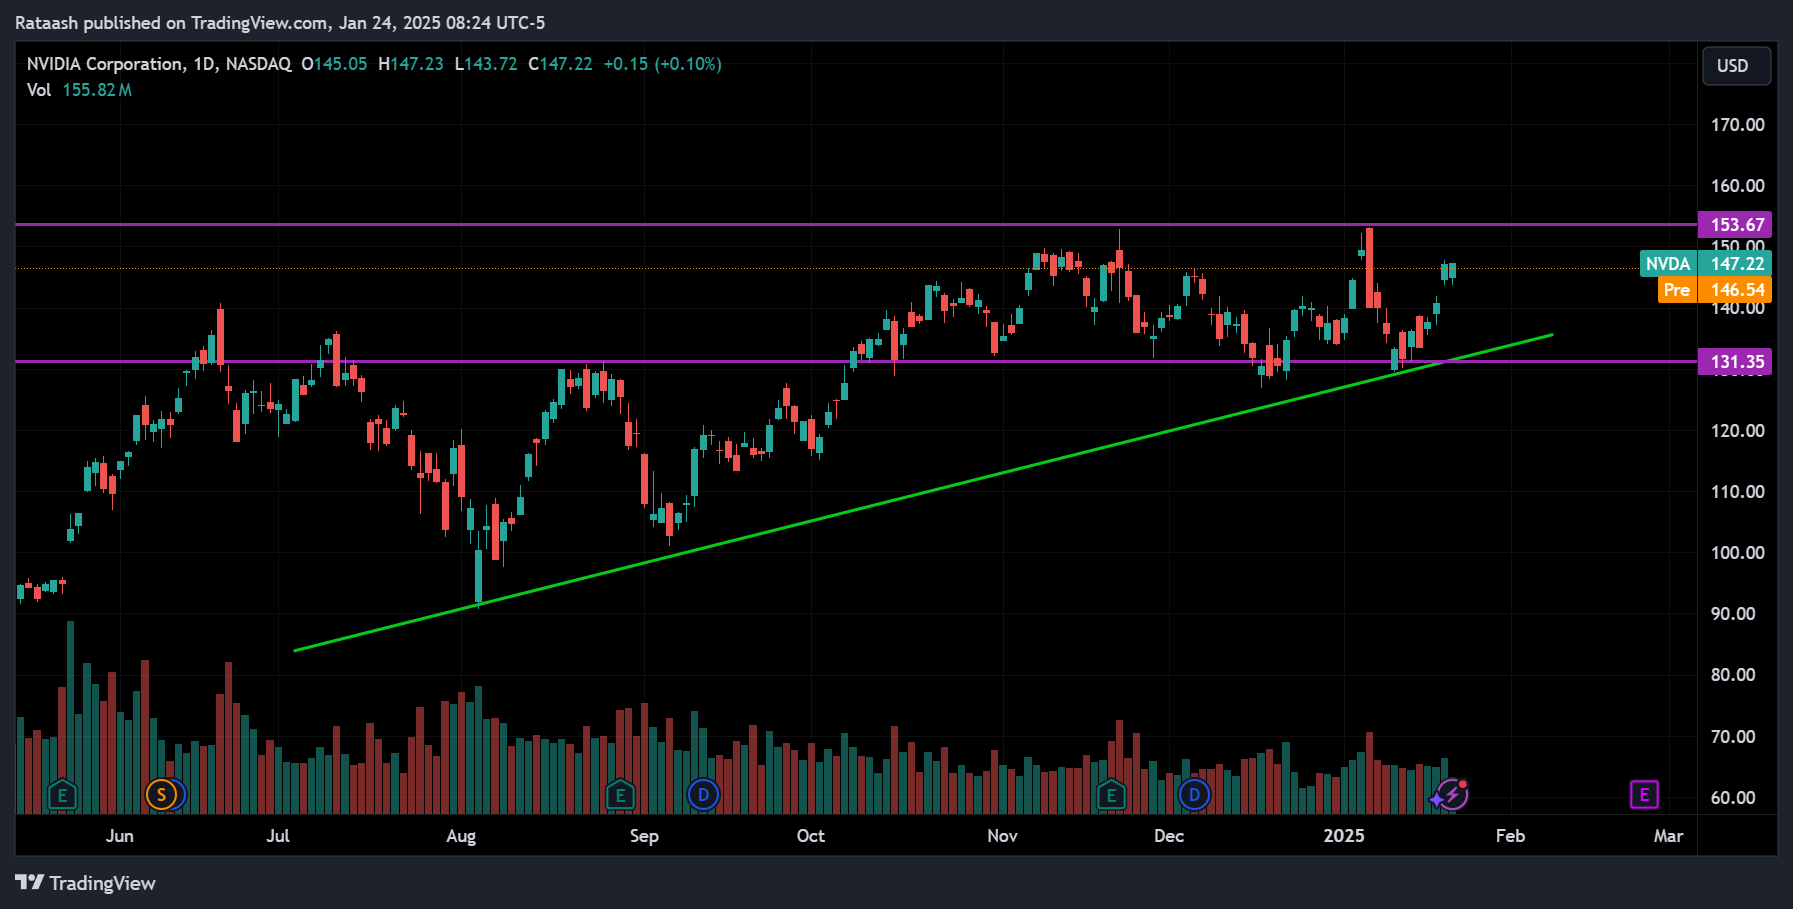Click the 70.00 price axis label
Image resolution: width=1793 pixels, height=909 pixels.
pyautogui.click(x=1733, y=737)
